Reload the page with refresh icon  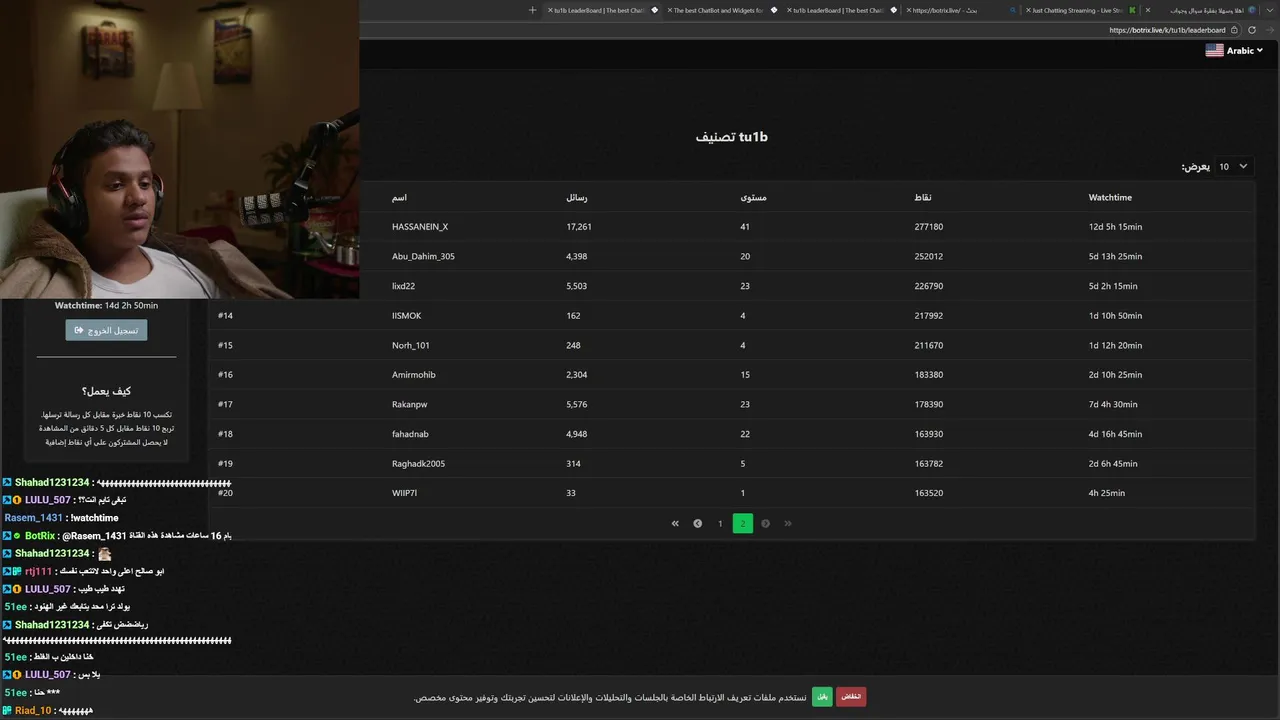coord(1252,30)
